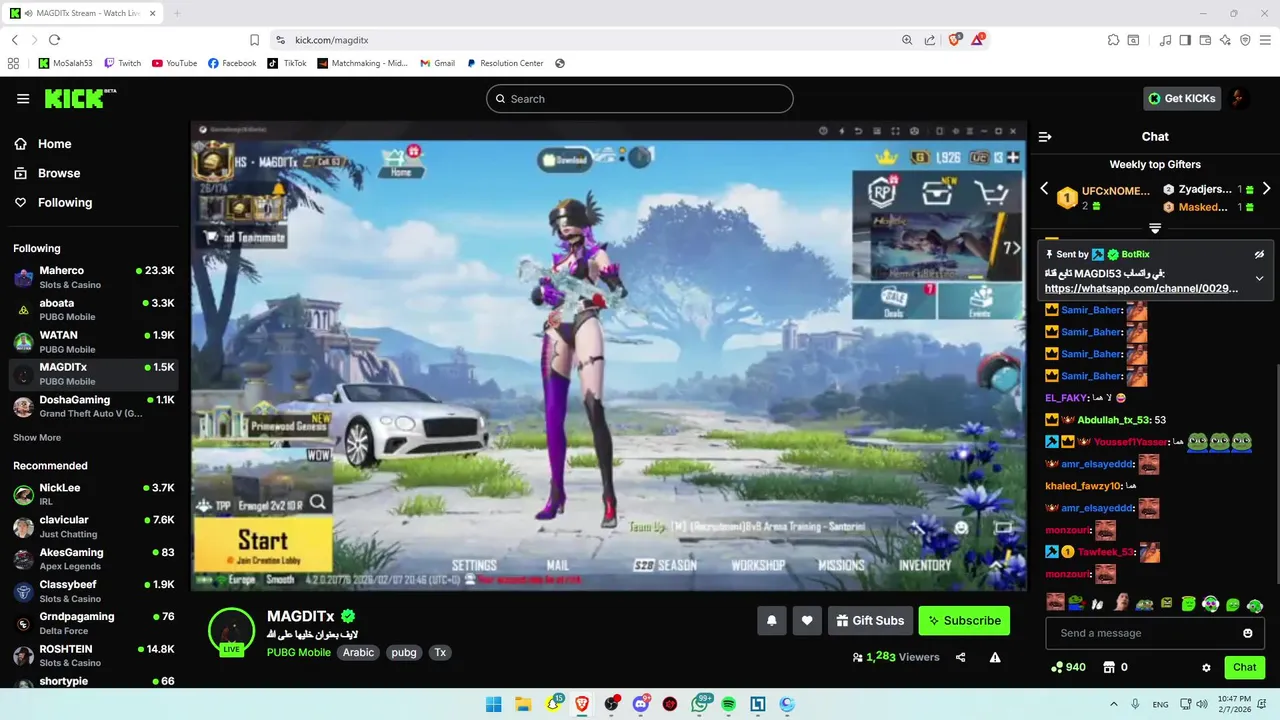Open YouTube bookmark
Screen dimensions: 1280x720
[x=174, y=63]
